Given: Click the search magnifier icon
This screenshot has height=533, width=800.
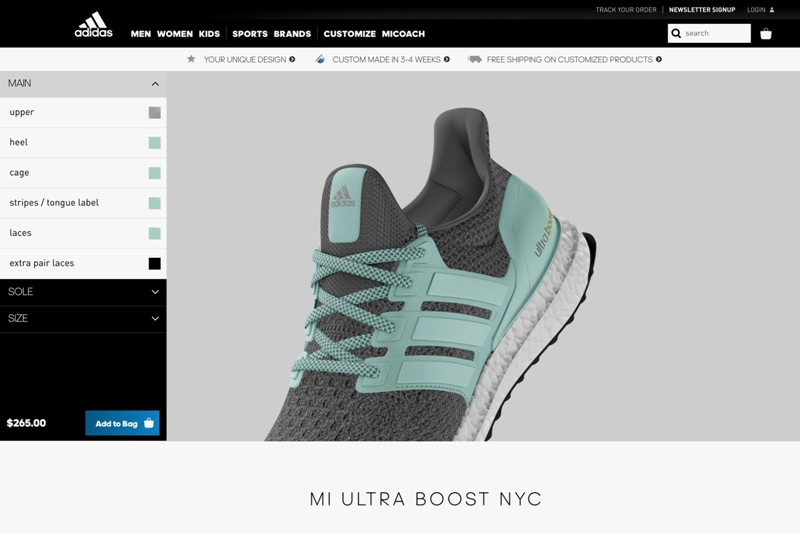Looking at the screenshot, I should 677,34.
